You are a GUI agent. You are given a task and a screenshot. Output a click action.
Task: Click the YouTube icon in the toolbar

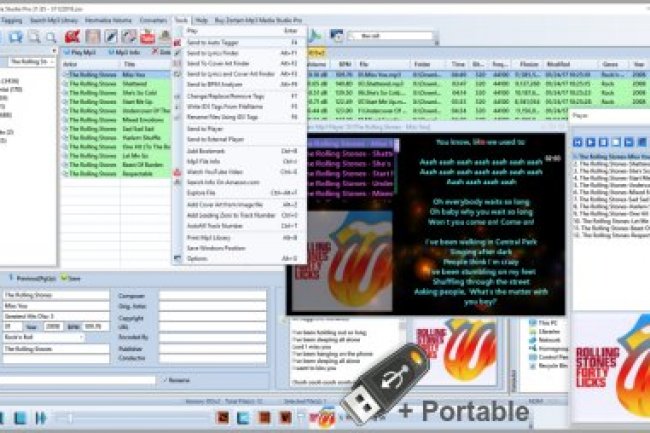pyautogui.click(x=147, y=37)
